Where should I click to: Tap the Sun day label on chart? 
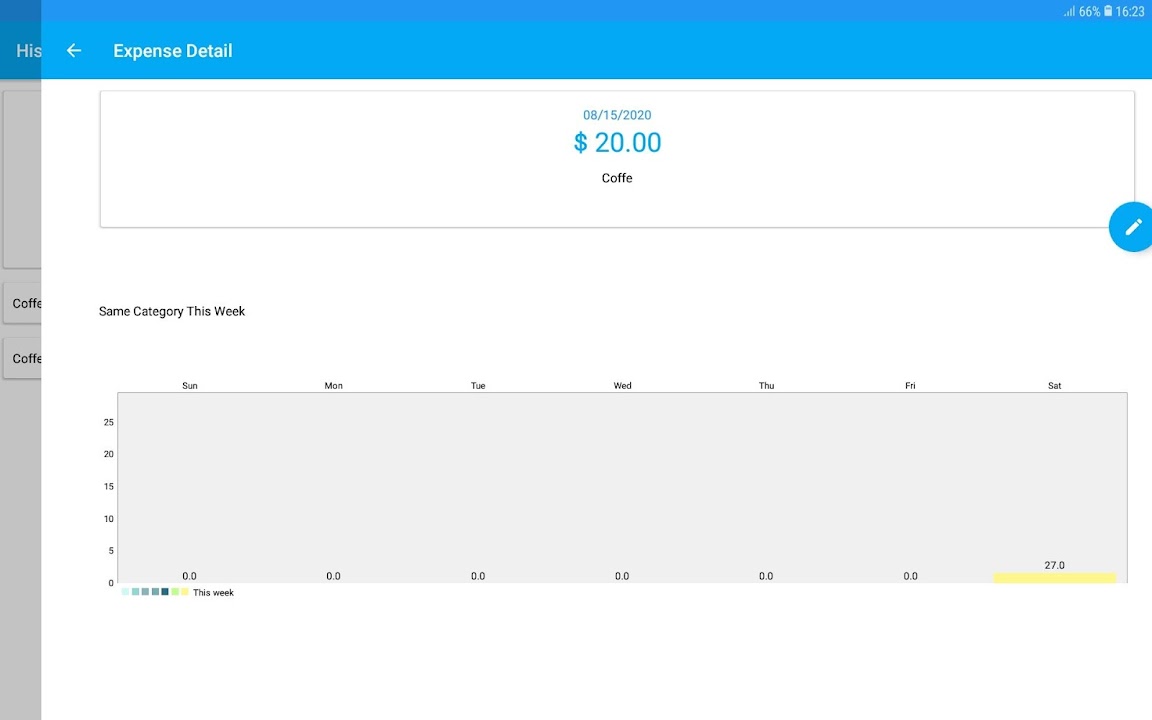tap(190, 386)
